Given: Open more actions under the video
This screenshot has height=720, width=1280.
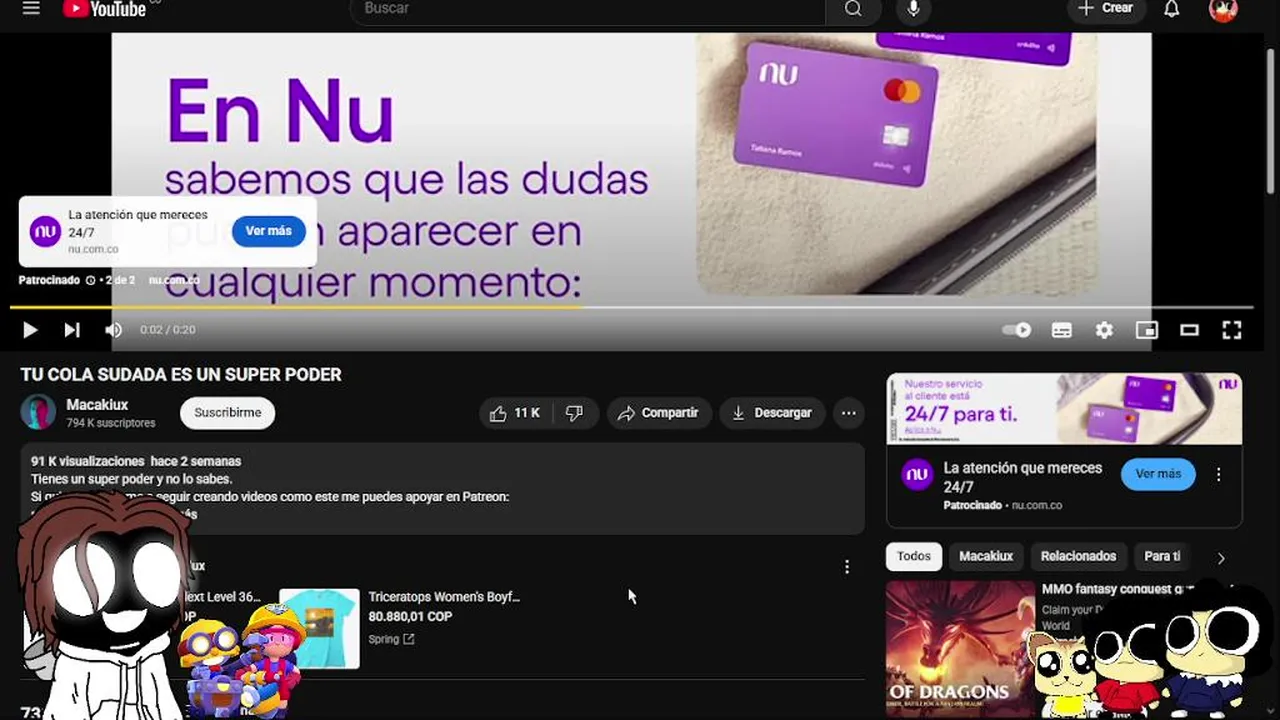Looking at the screenshot, I should click(x=848, y=413).
